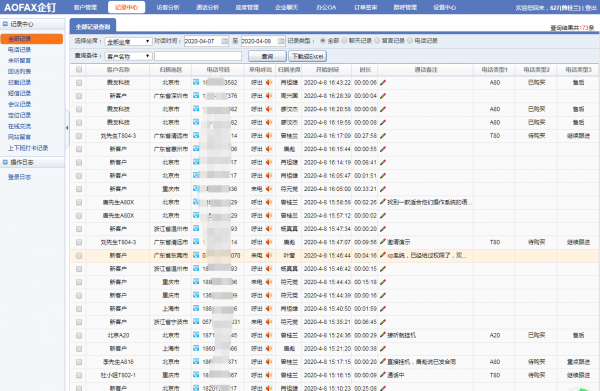This screenshot has width=600, height=391.
Task: Tick the select-all checkbox in the table header
Action: click(79, 69)
